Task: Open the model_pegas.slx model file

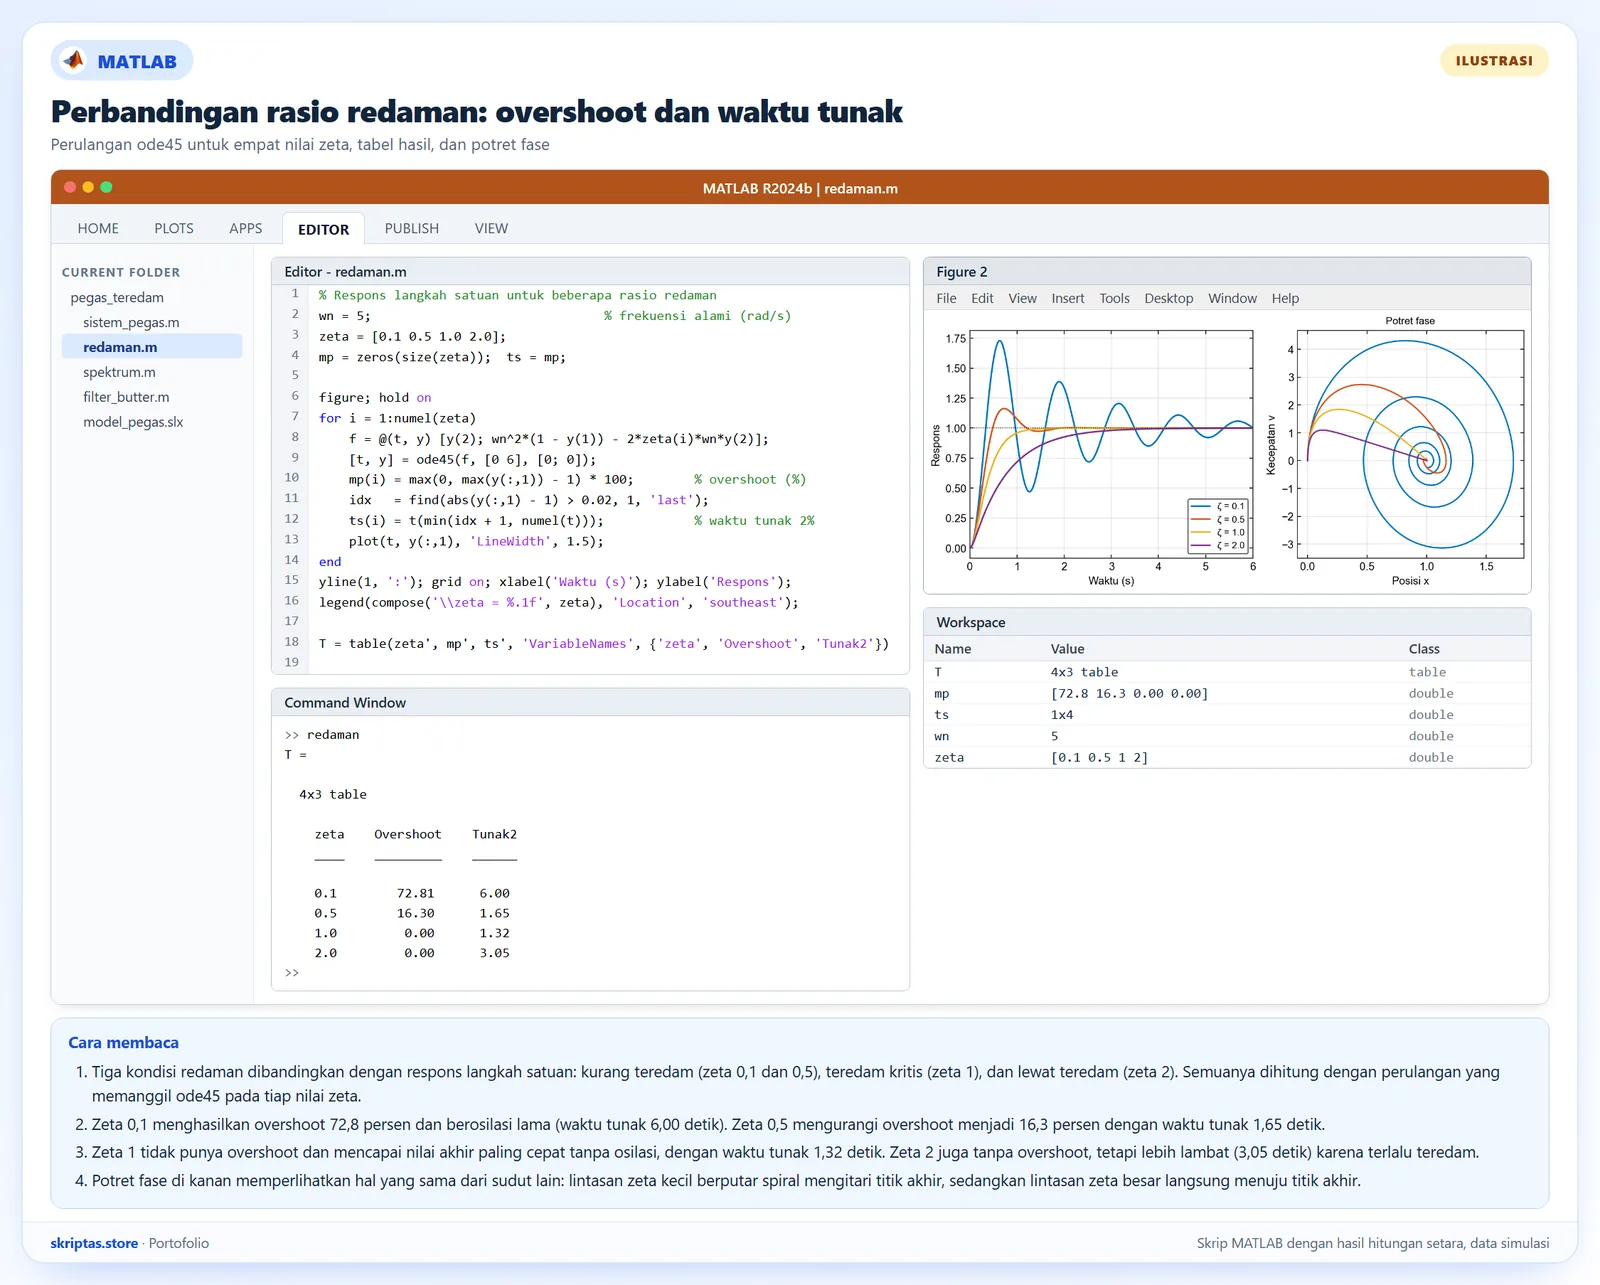Action: click(x=133, y=422)
